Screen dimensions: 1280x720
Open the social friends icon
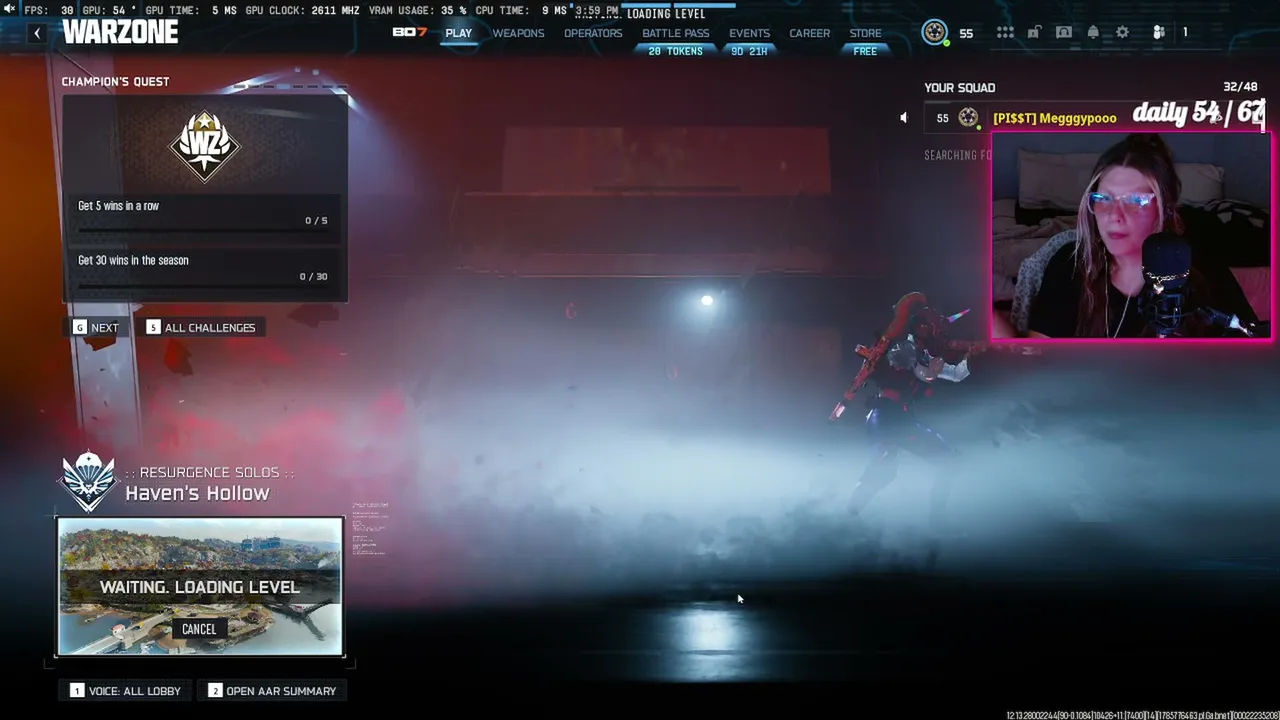pos(1159,32)
